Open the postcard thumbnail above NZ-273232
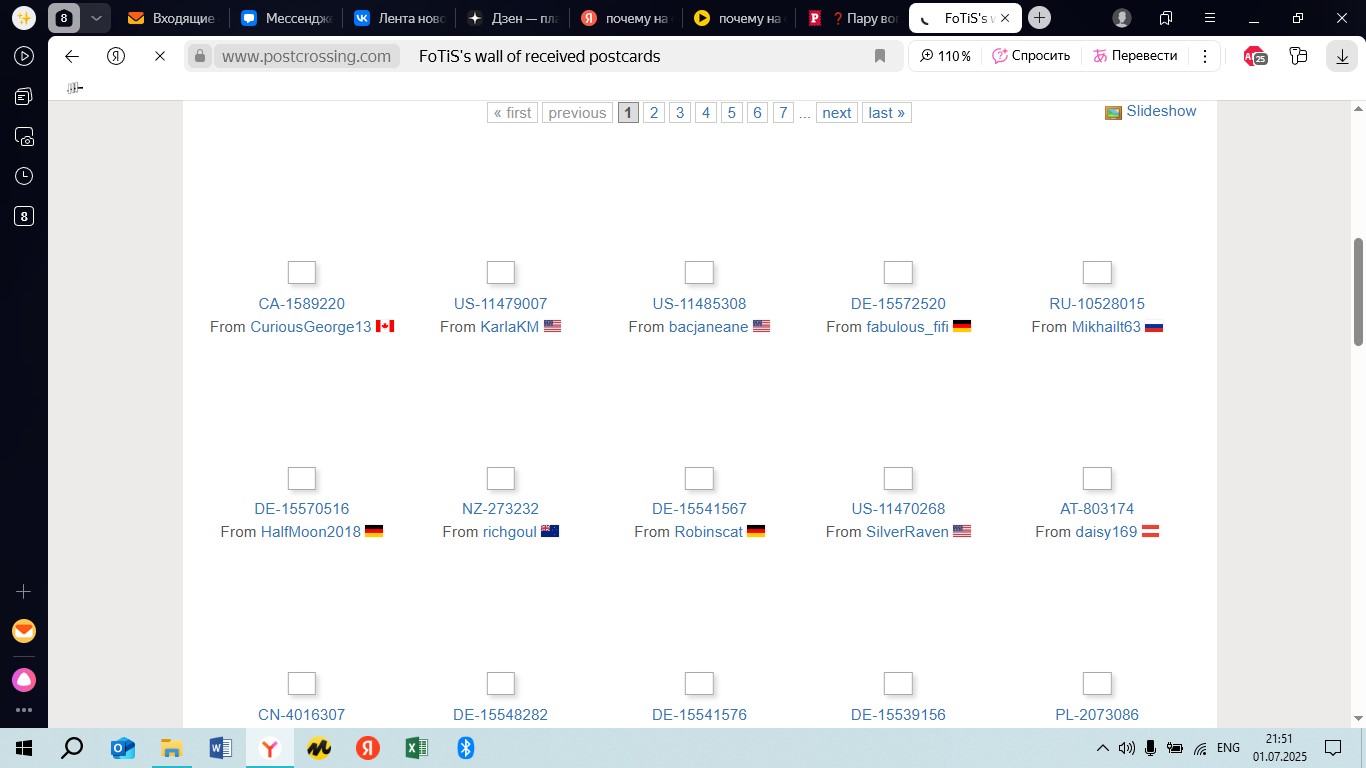 coord(500,478)
